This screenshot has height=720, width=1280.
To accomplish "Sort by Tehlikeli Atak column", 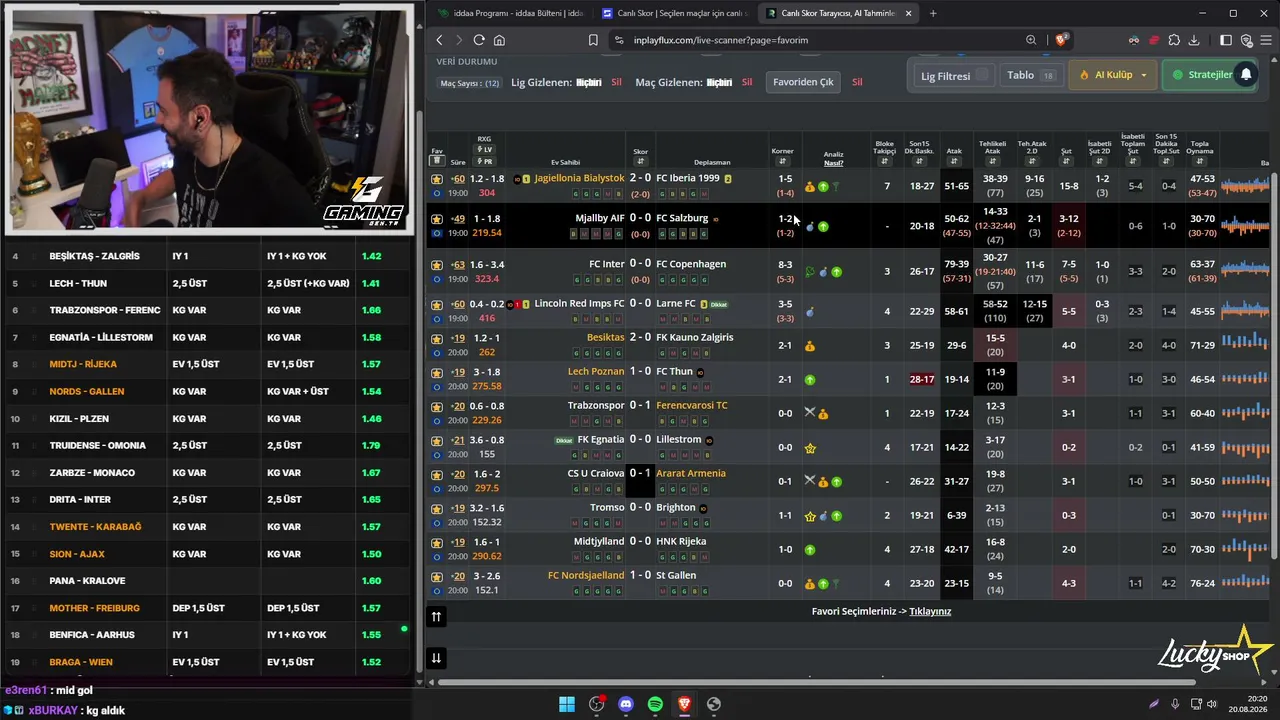I will pyautogui.click(x=992, y=162).
